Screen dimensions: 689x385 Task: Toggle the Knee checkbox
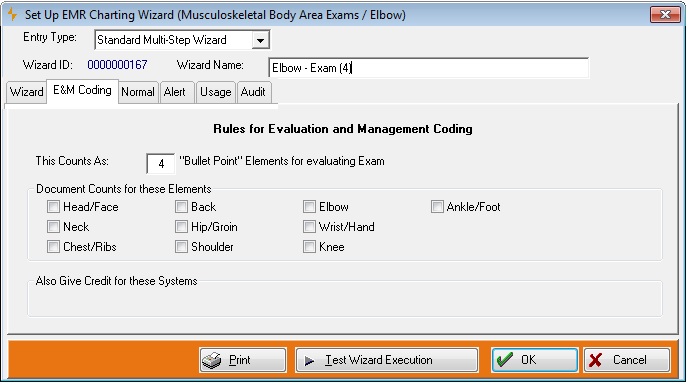[309, 247]
